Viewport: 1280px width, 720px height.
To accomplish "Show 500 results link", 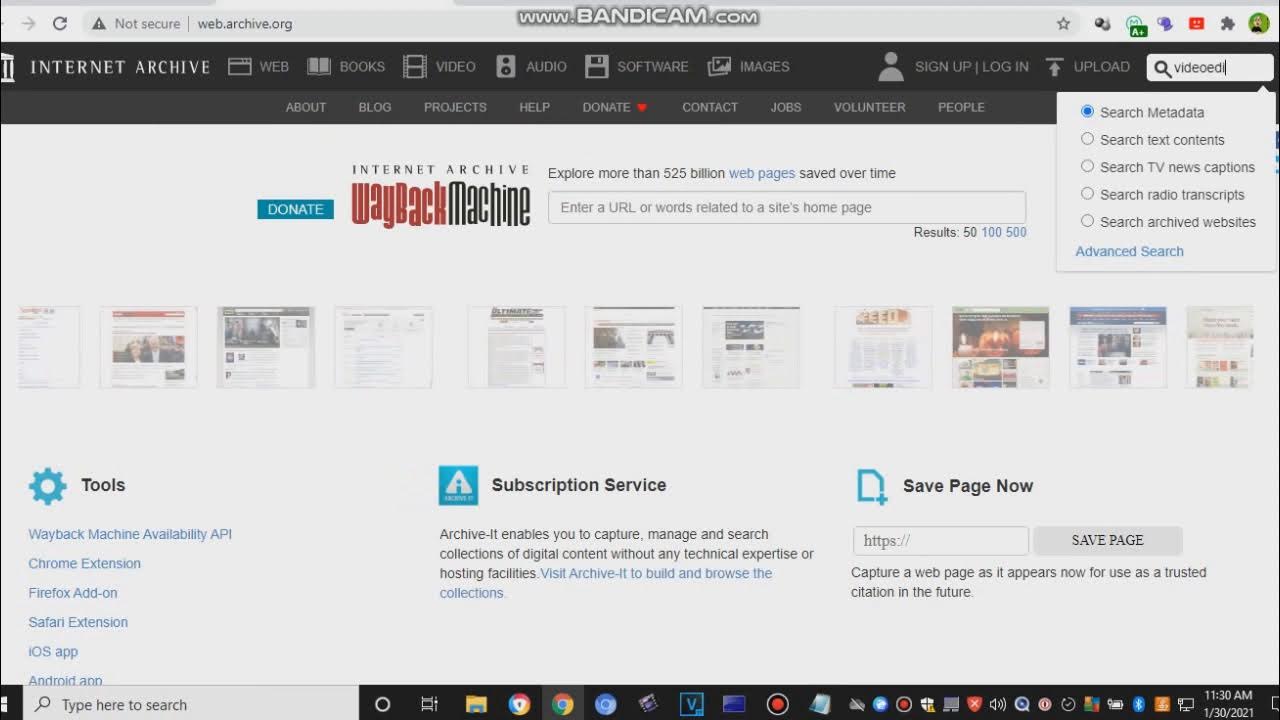I will pos(1016,232).
